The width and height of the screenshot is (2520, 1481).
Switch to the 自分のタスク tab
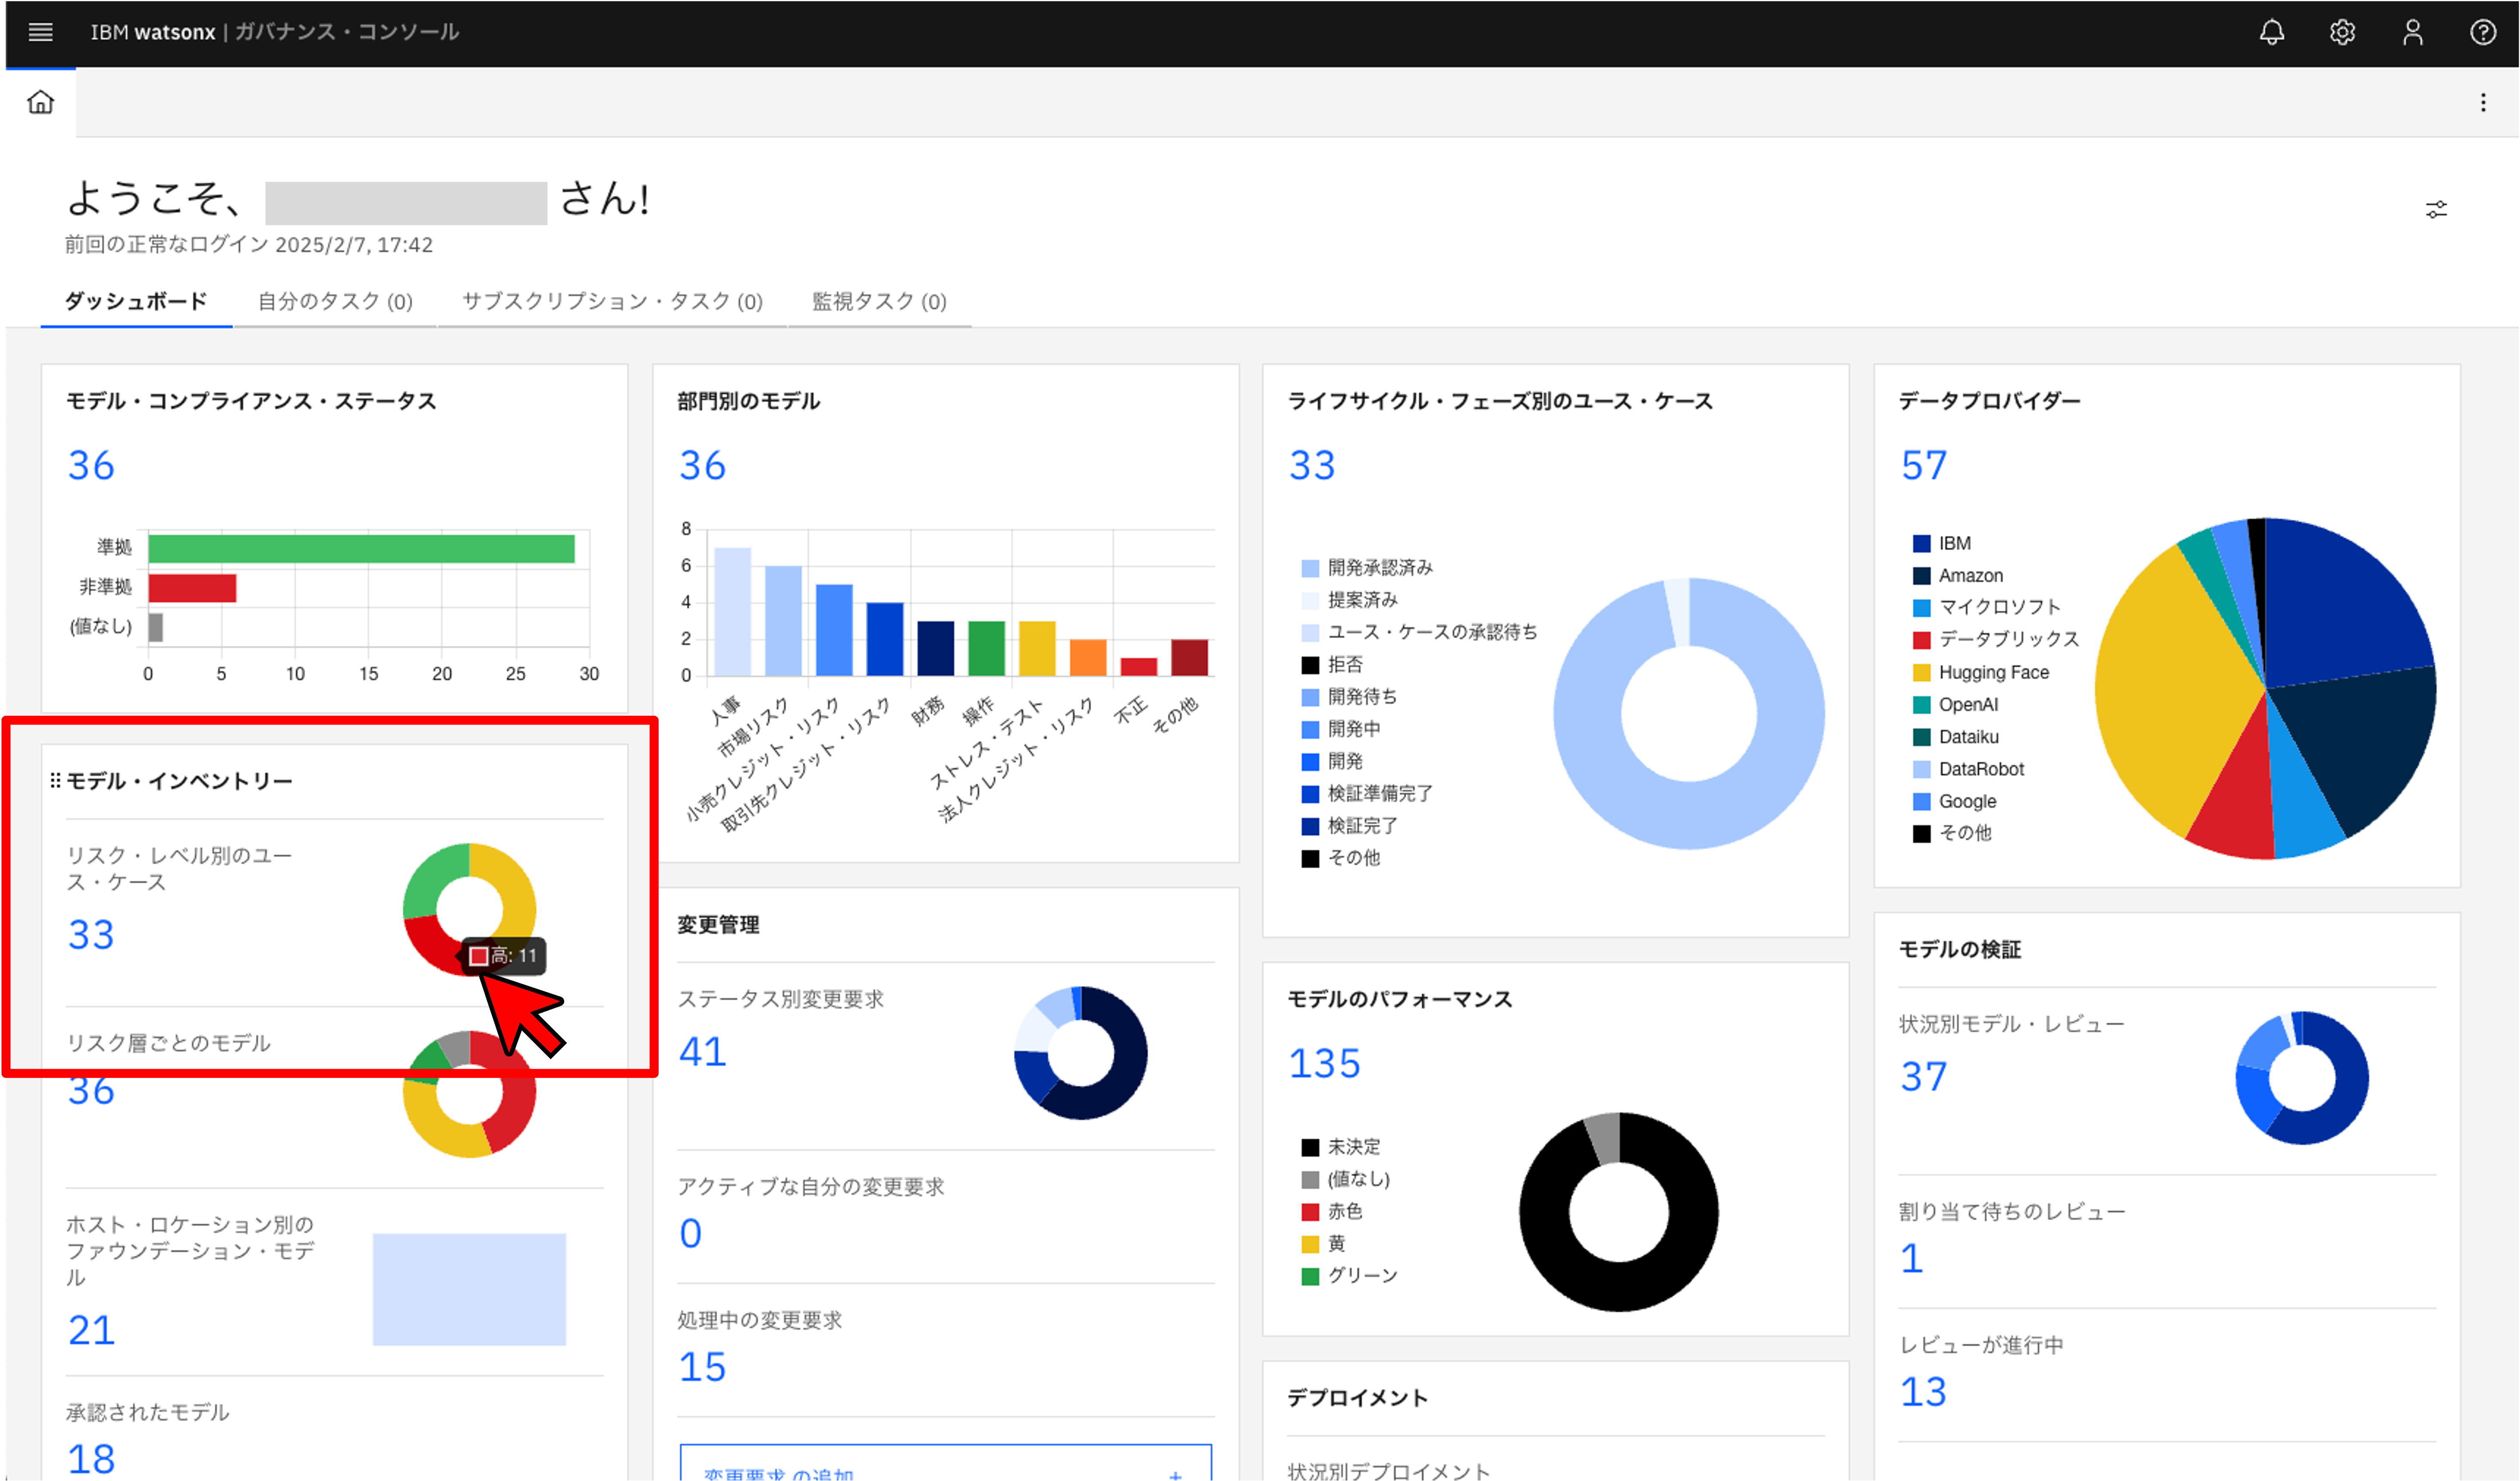[335, 301]
